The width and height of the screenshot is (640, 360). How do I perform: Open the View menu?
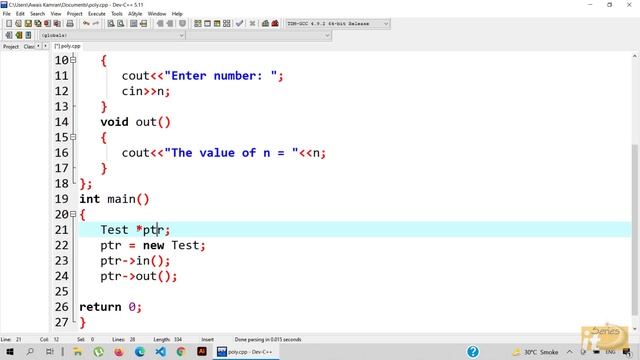[56, 13]
